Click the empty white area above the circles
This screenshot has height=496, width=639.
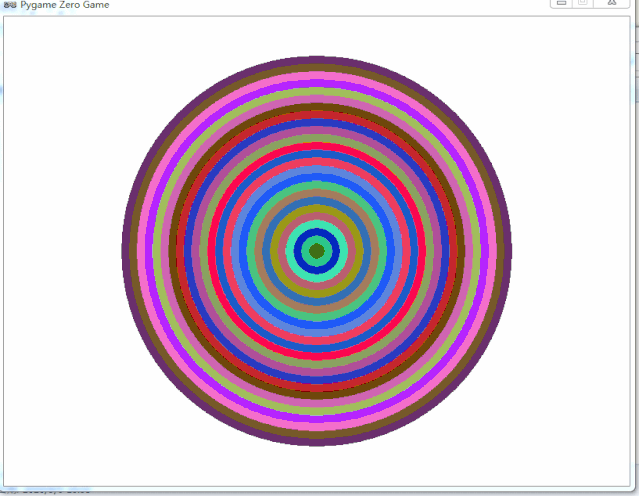[x=317, y=35]
